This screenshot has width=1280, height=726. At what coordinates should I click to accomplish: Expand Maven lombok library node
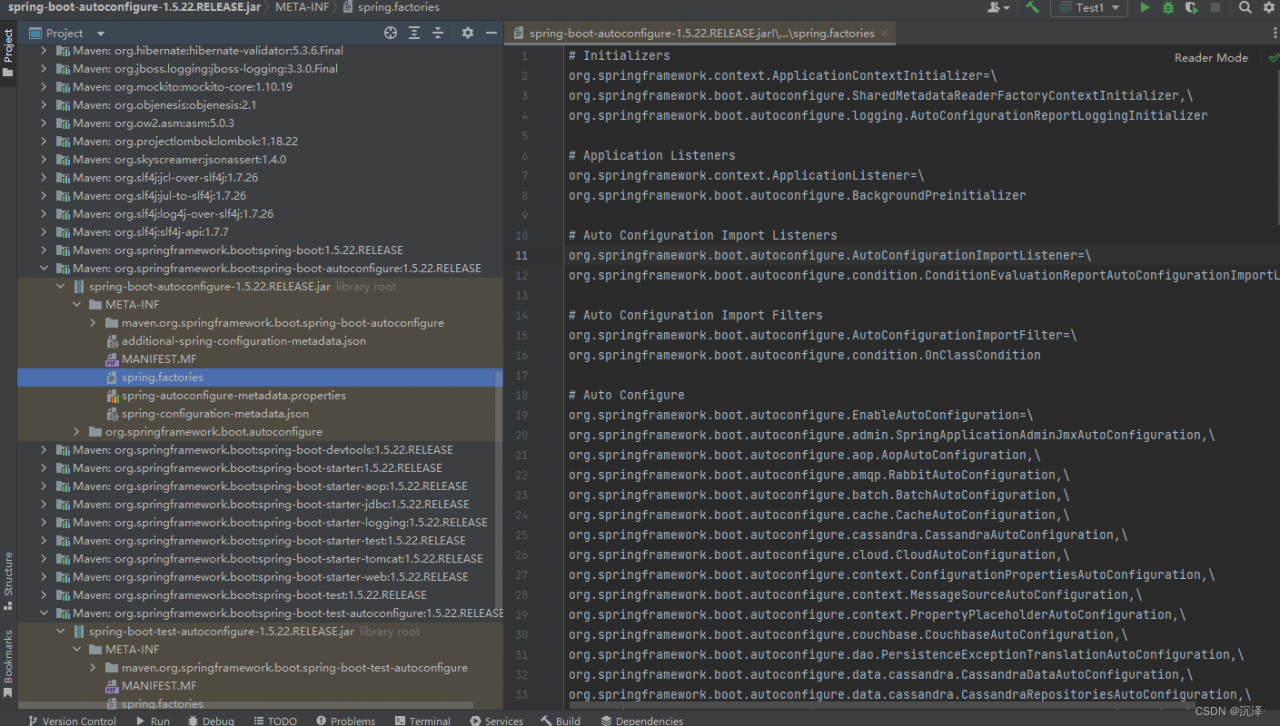tap(44, 141)
